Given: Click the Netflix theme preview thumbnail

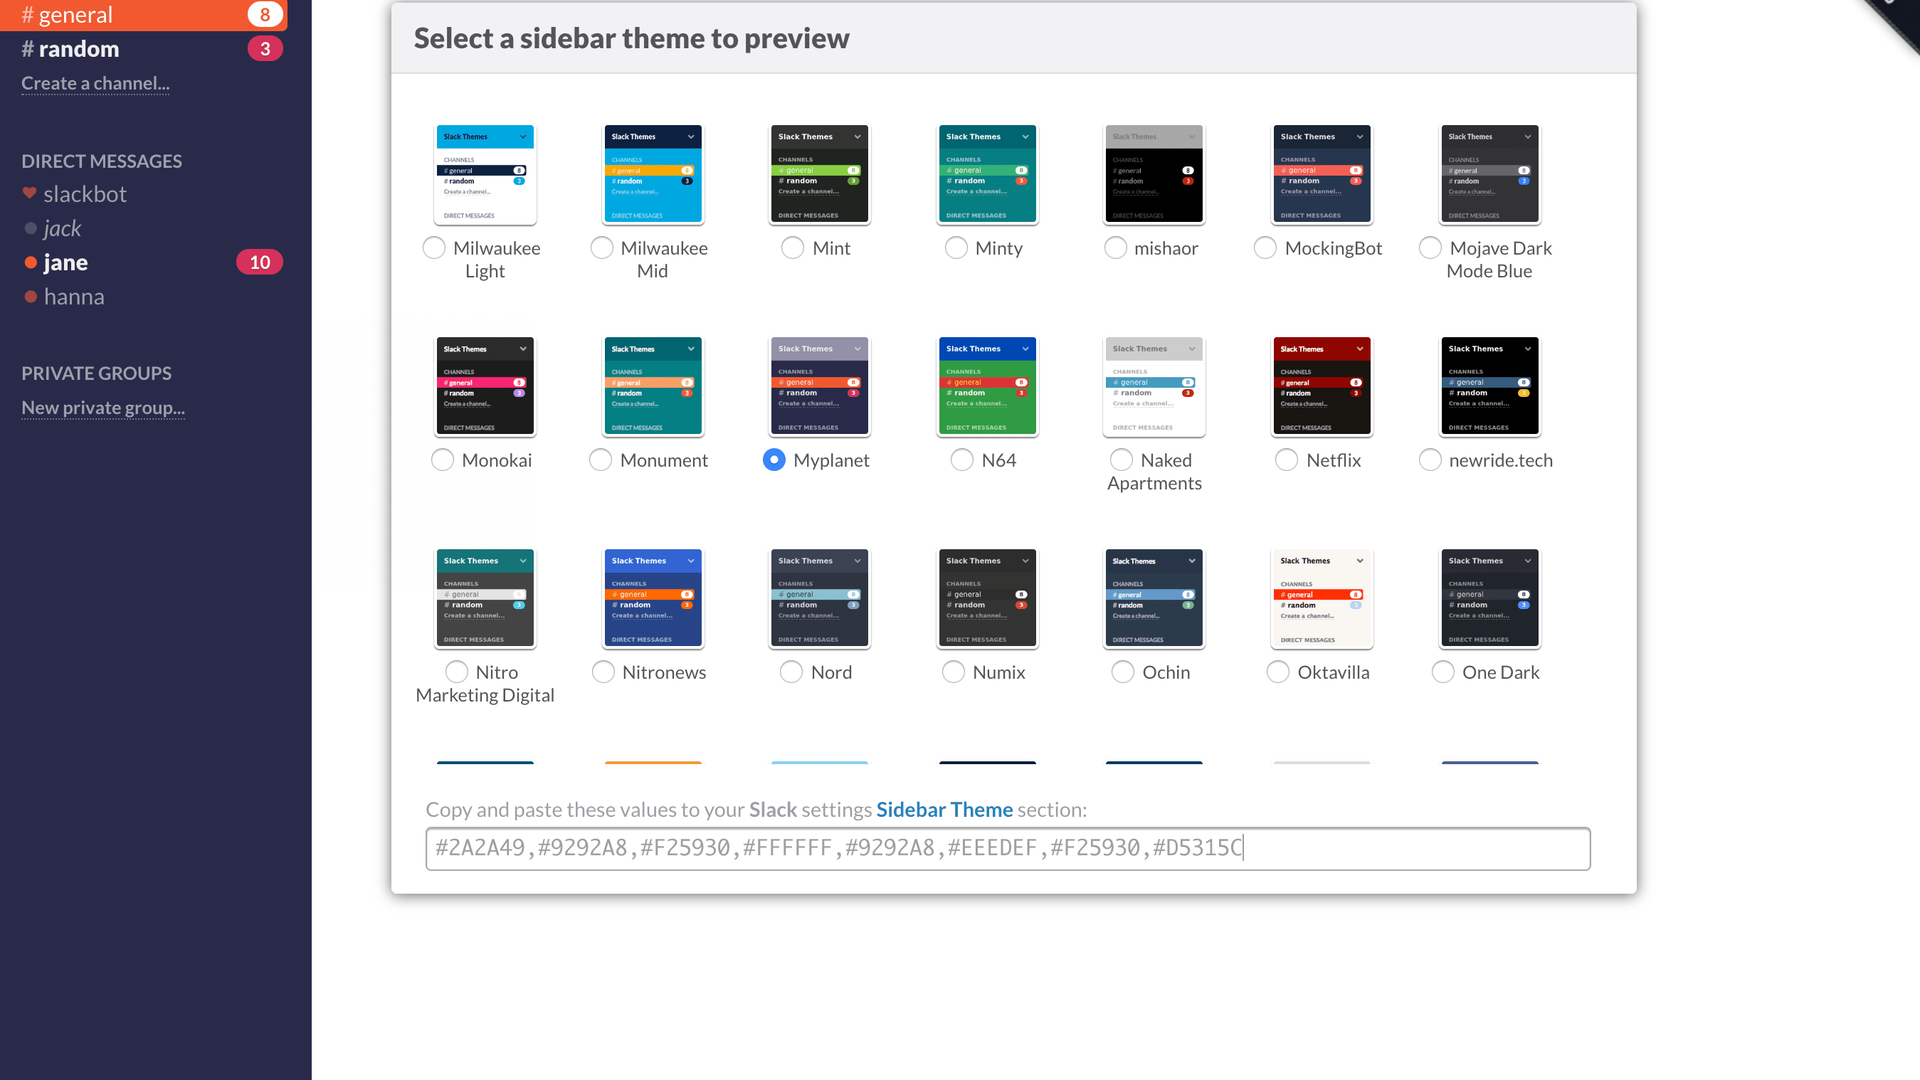Looking at the screenshot, I should click(x=1321, y=386).
